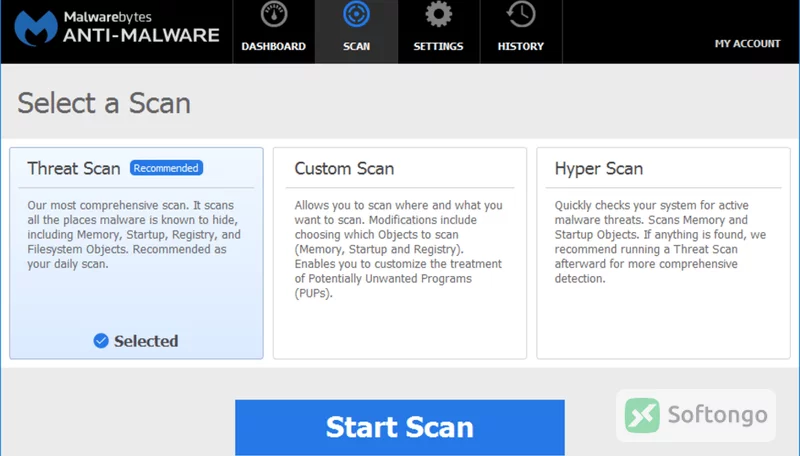Open MY ACCOUNT
The width and height of the screenshot is (800, 456).
point(747,44)
